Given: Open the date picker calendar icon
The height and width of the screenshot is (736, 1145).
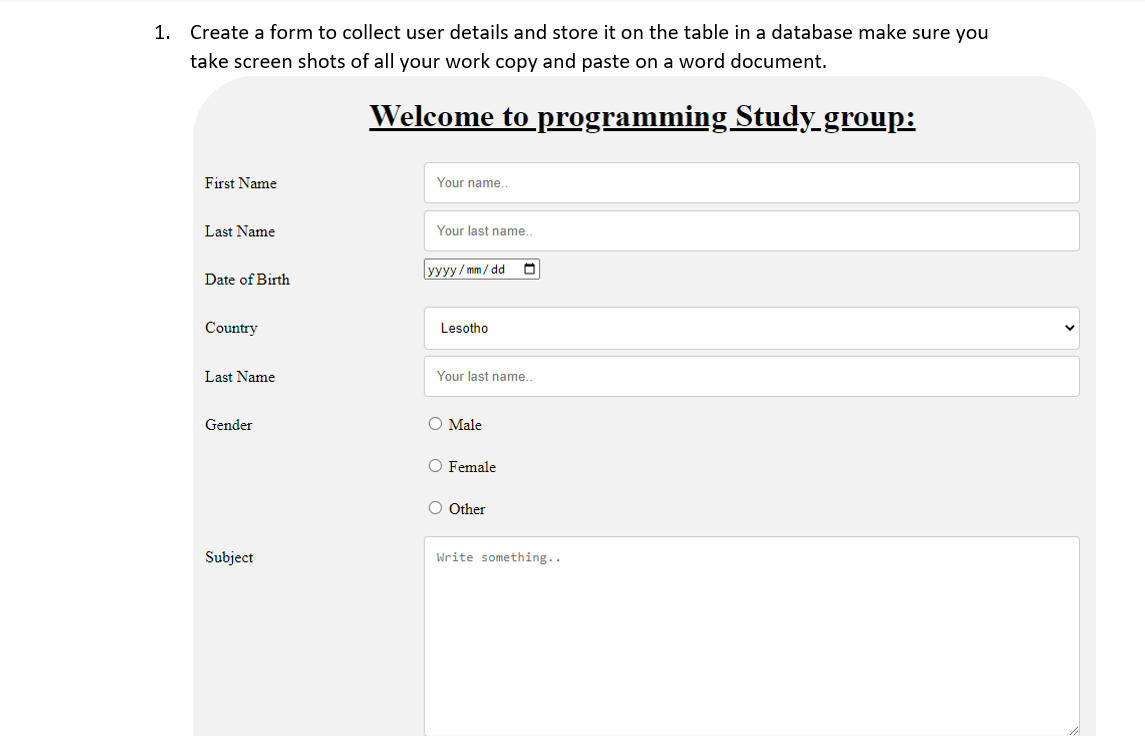Looking at the screenshot, I should (x=529, y=269).
